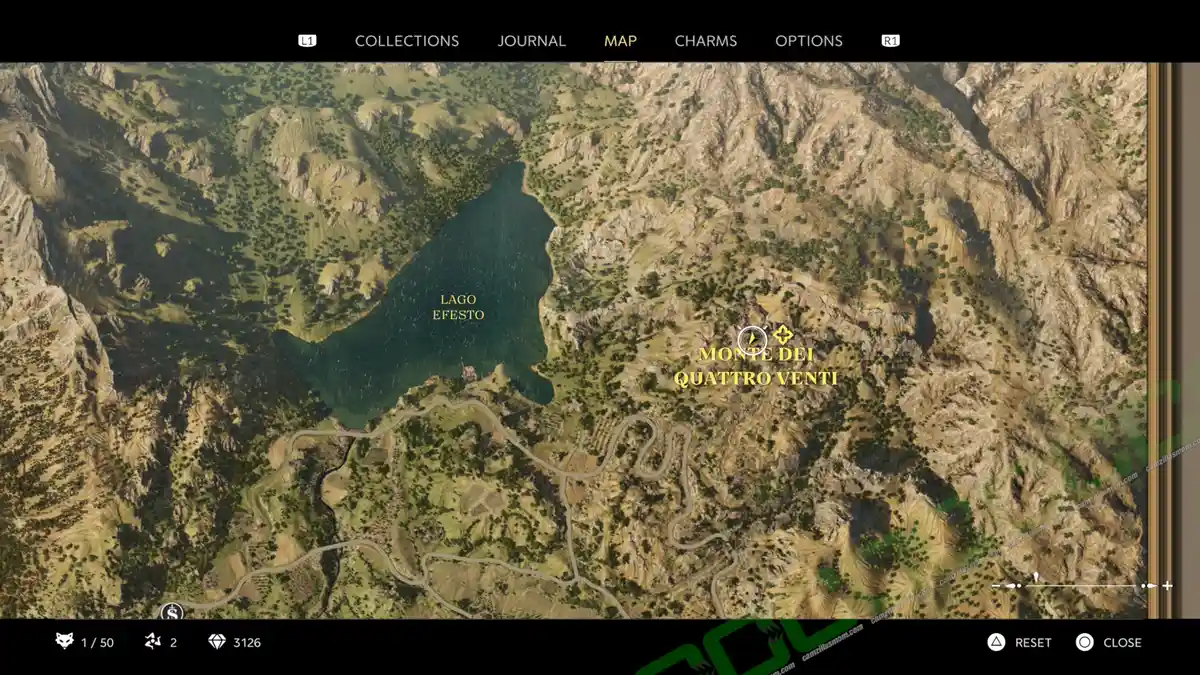
Task: Click the player position compass marker
Action: click(752, 340)
